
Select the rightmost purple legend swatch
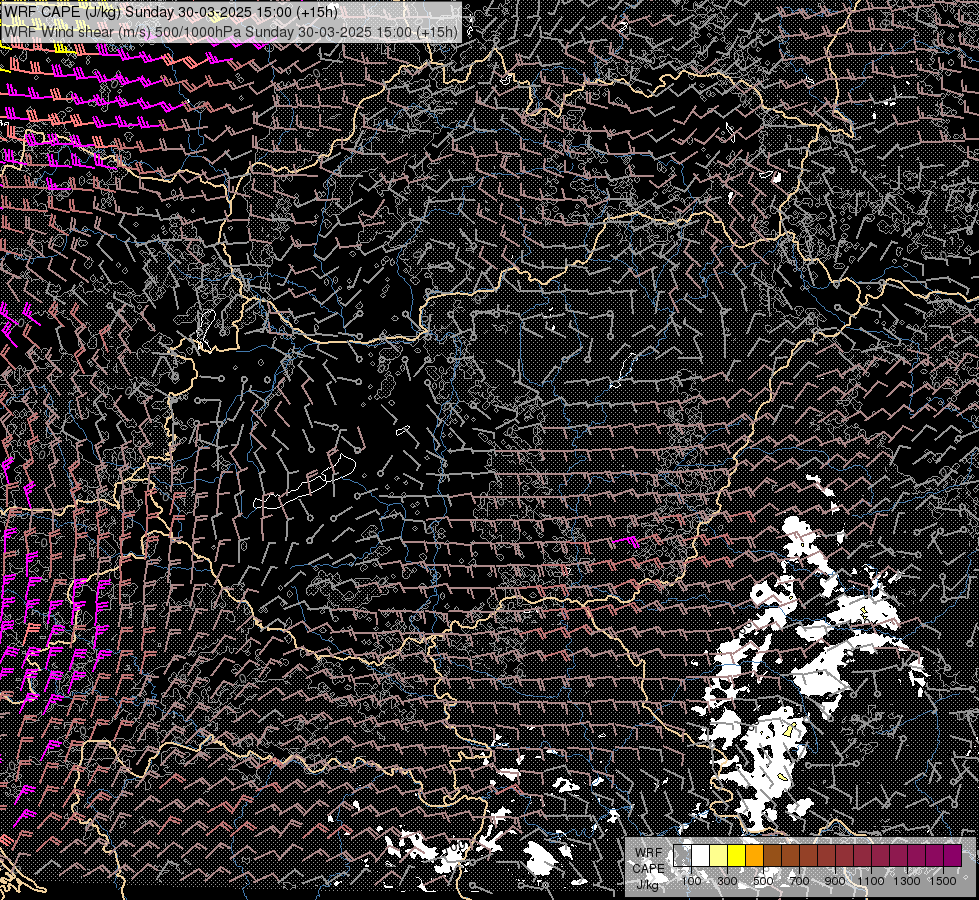coord(952,856)
